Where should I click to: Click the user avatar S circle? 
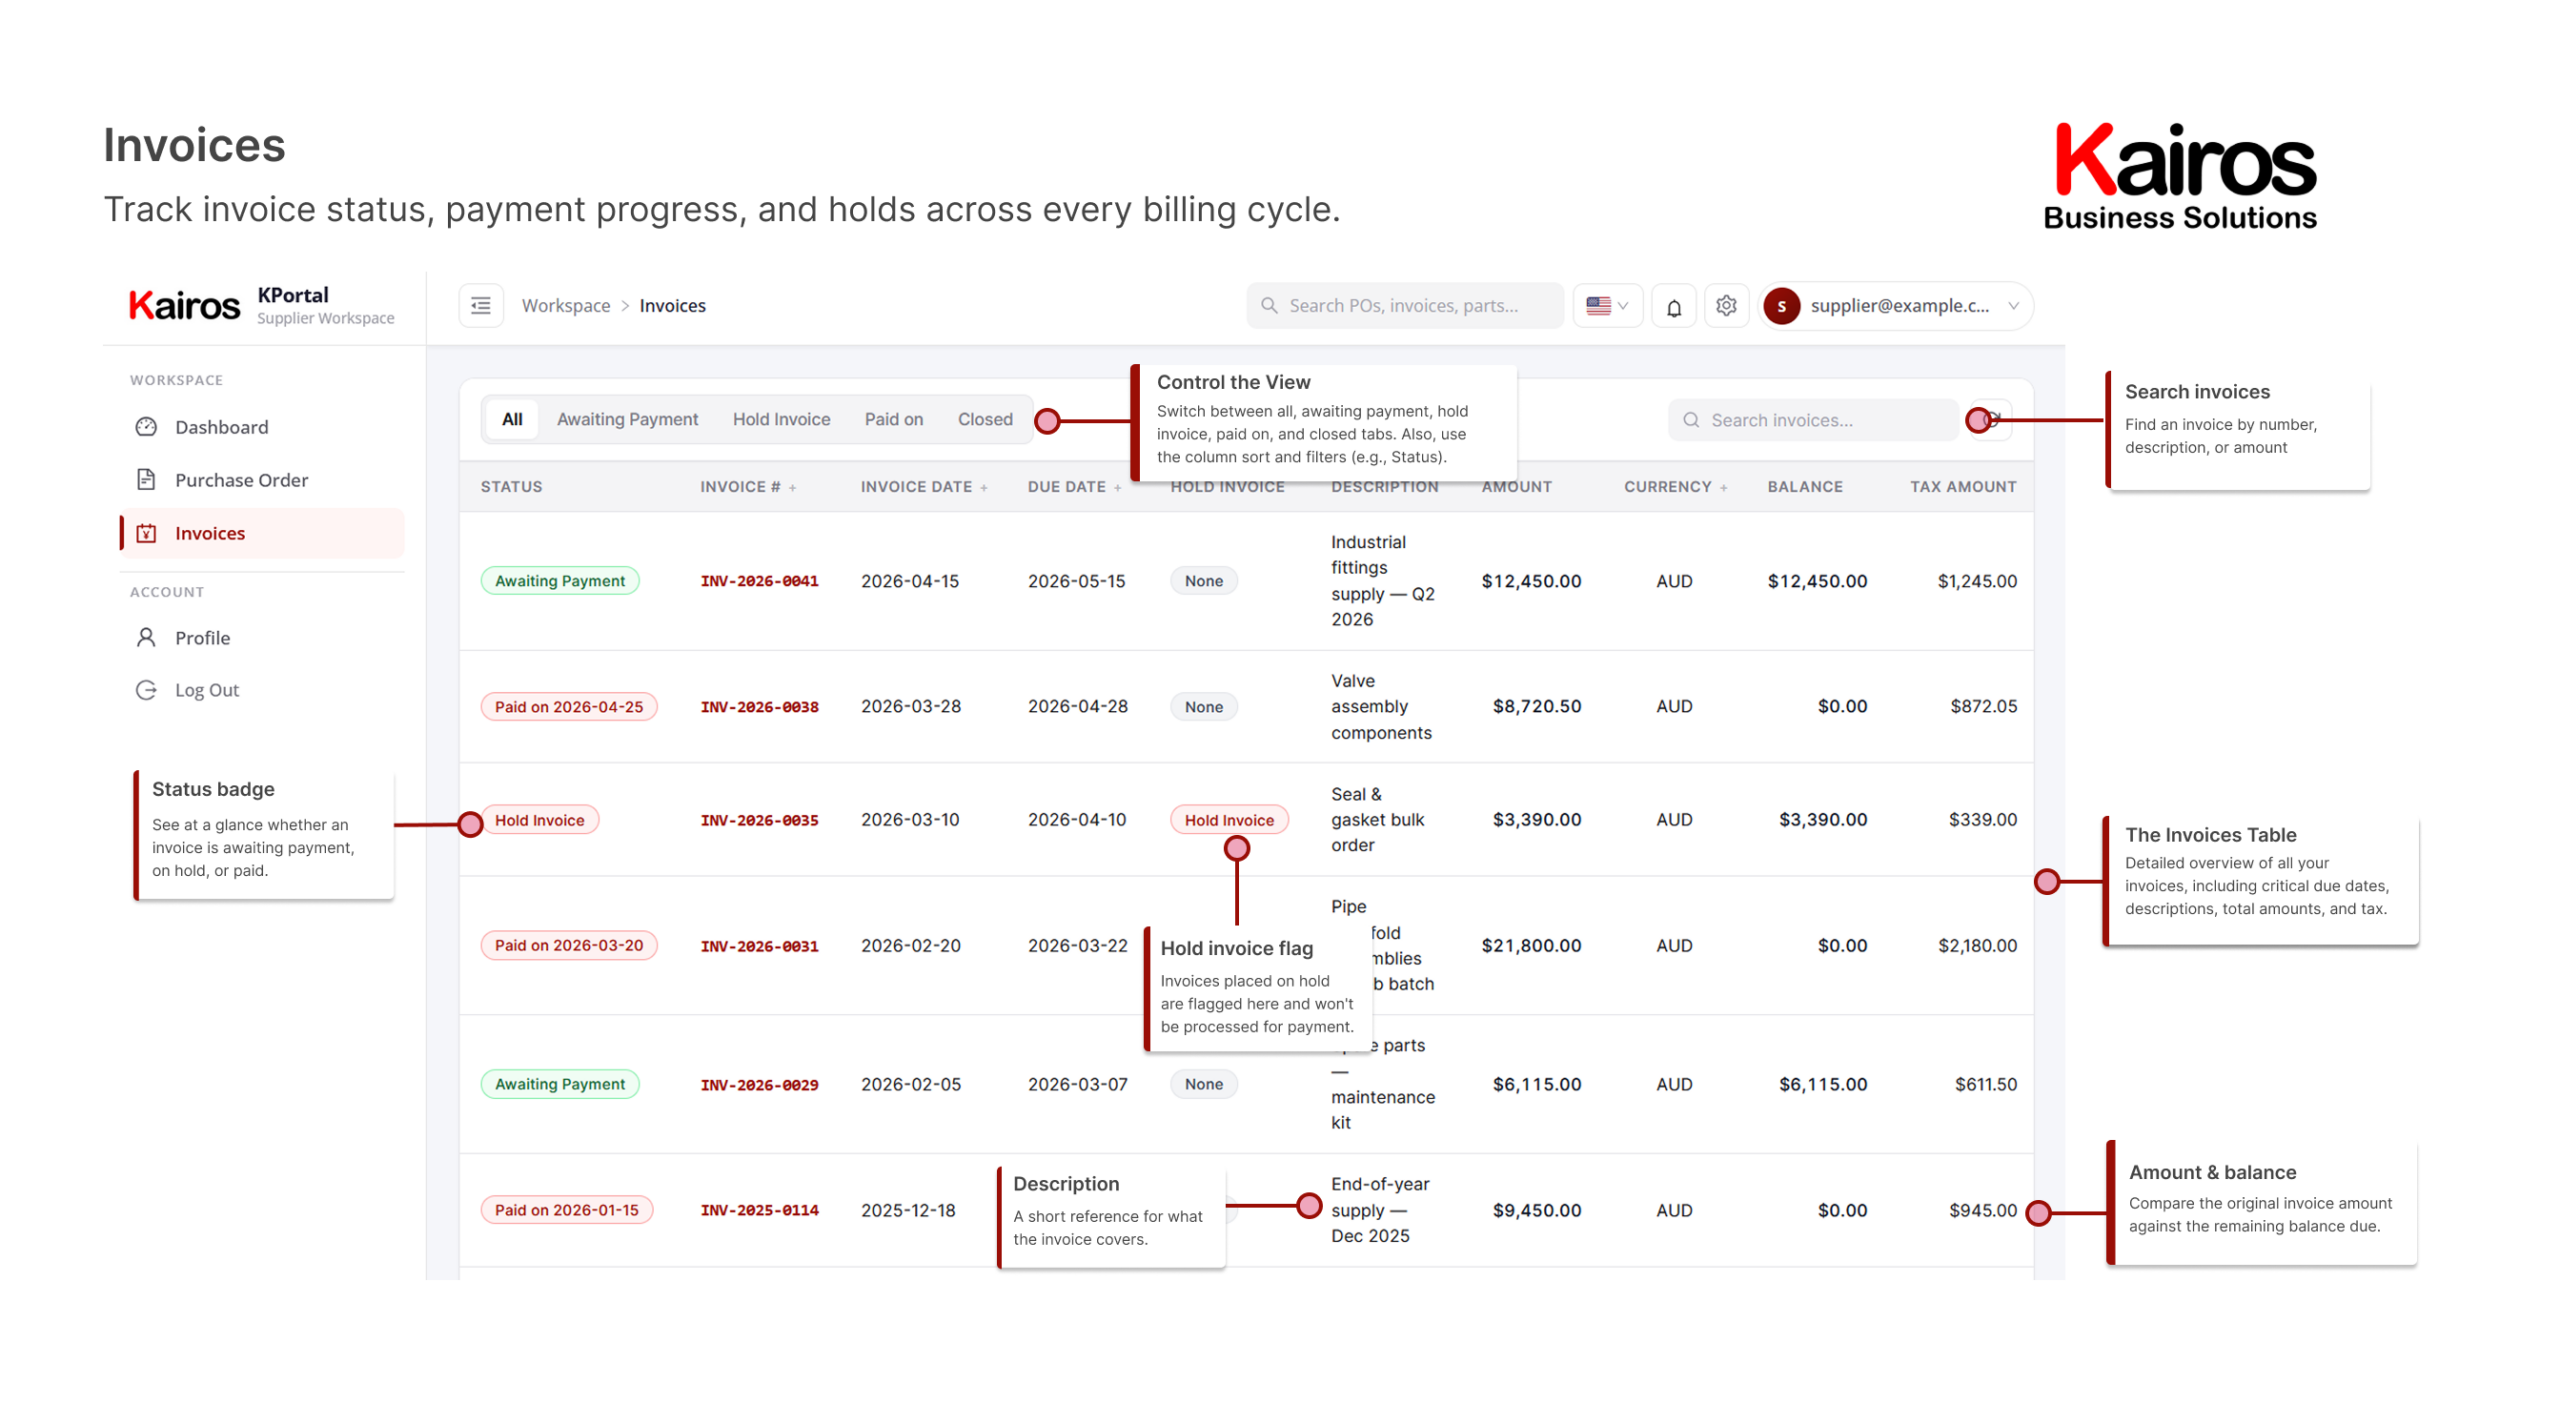click(1782, 306)
